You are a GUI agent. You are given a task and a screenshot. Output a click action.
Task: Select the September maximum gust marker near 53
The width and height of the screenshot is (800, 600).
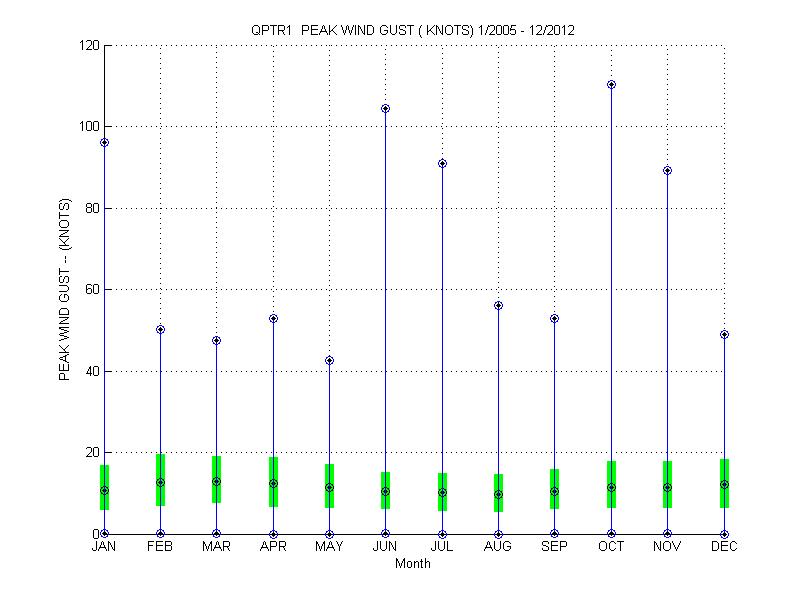click(x=555, y=318)
